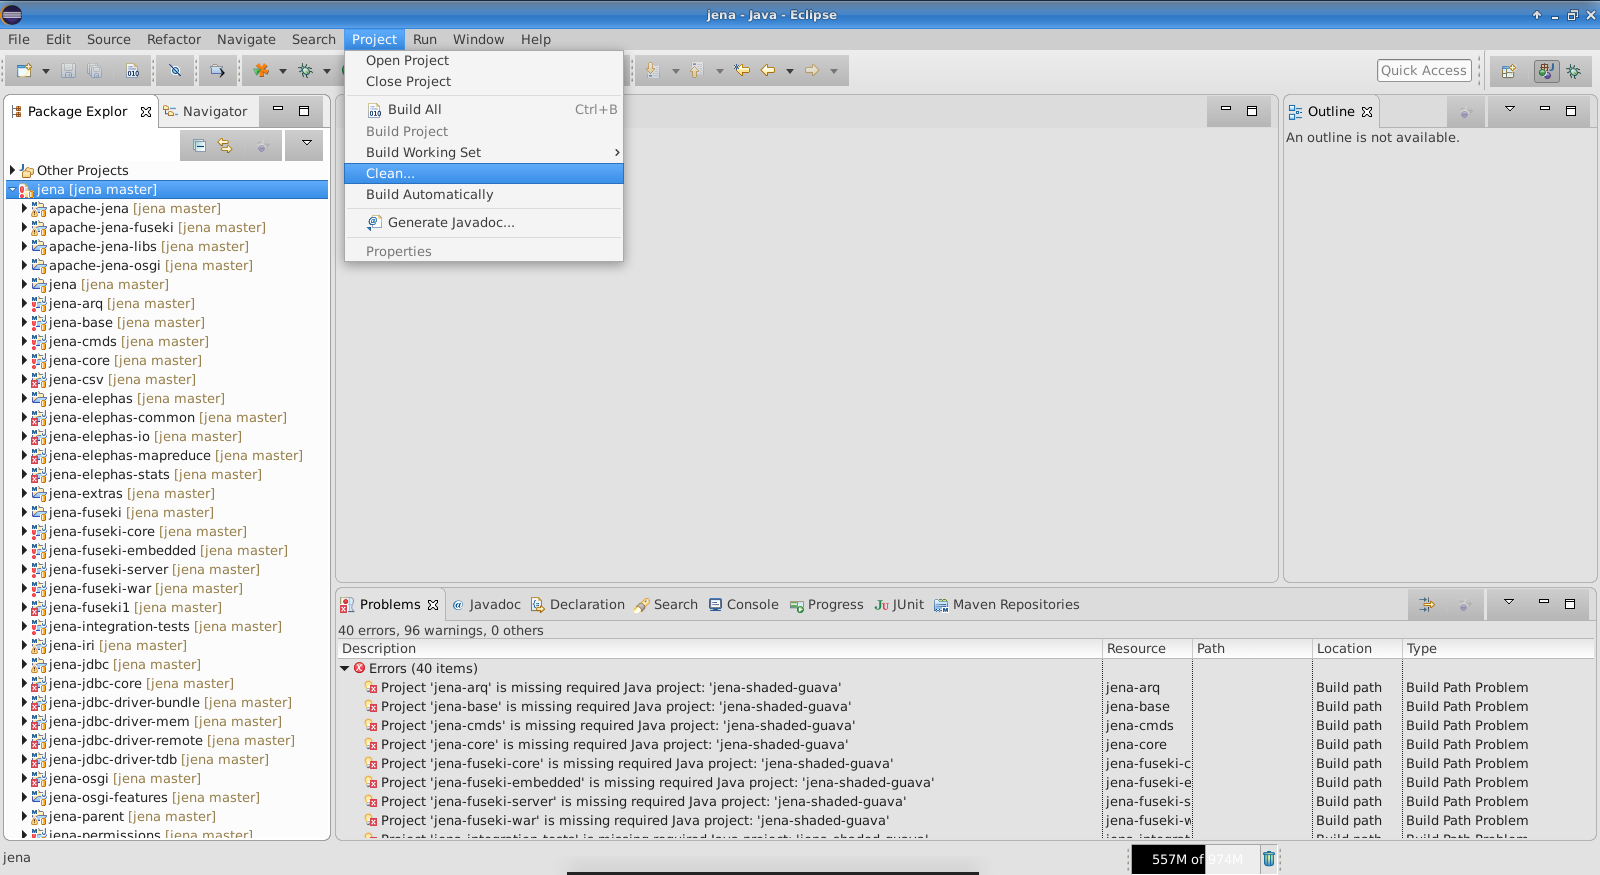Toggle the Java perspective button

1546,71
